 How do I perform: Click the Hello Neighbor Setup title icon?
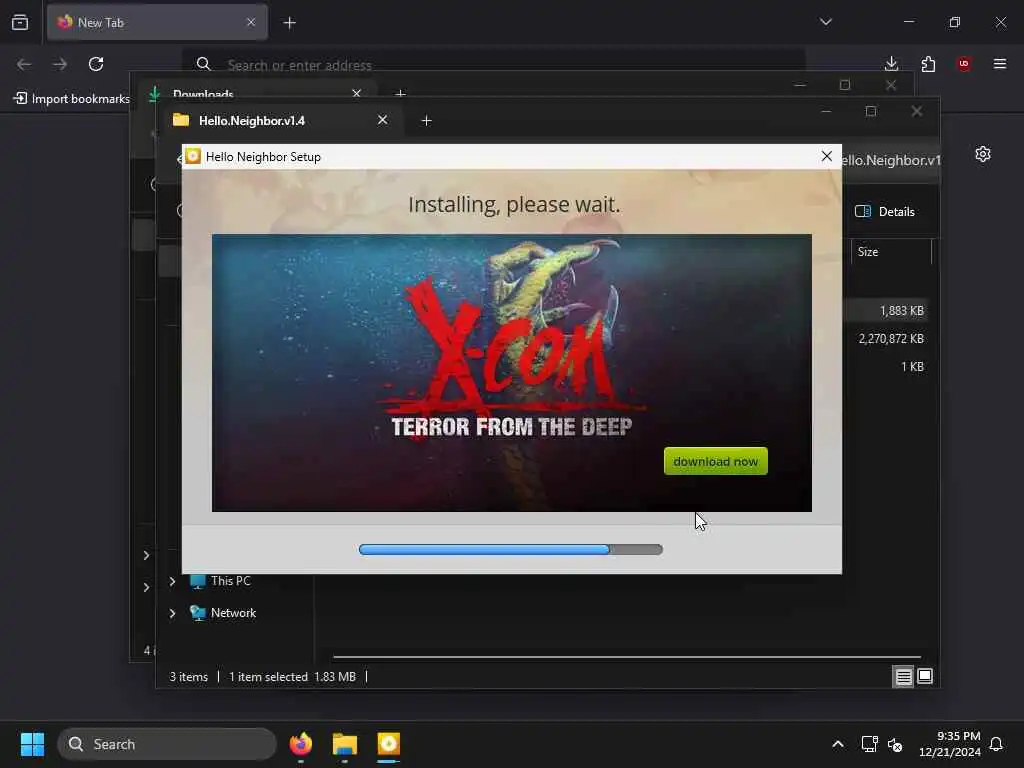[193, 156]
